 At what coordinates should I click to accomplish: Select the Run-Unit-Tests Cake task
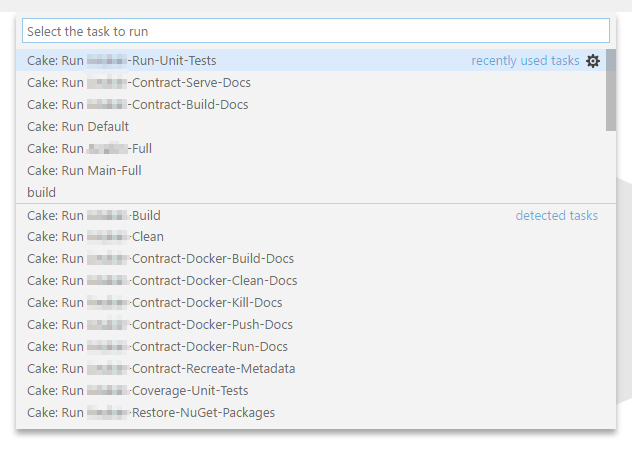click(311, 60)
